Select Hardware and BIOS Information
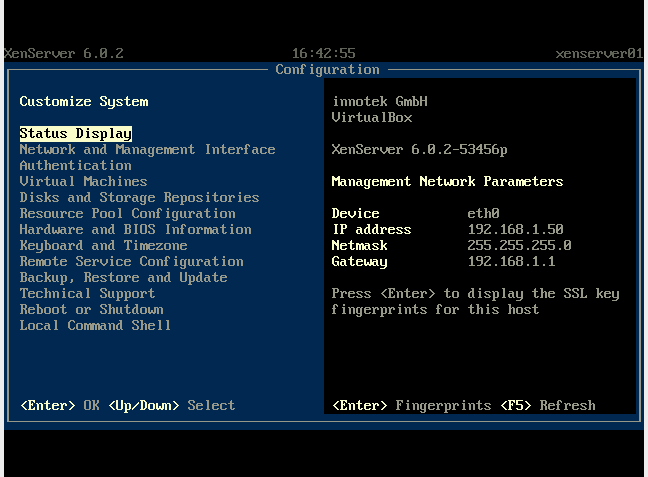The height and width of the screenshot is (477, 648). (x=135, y=229)
